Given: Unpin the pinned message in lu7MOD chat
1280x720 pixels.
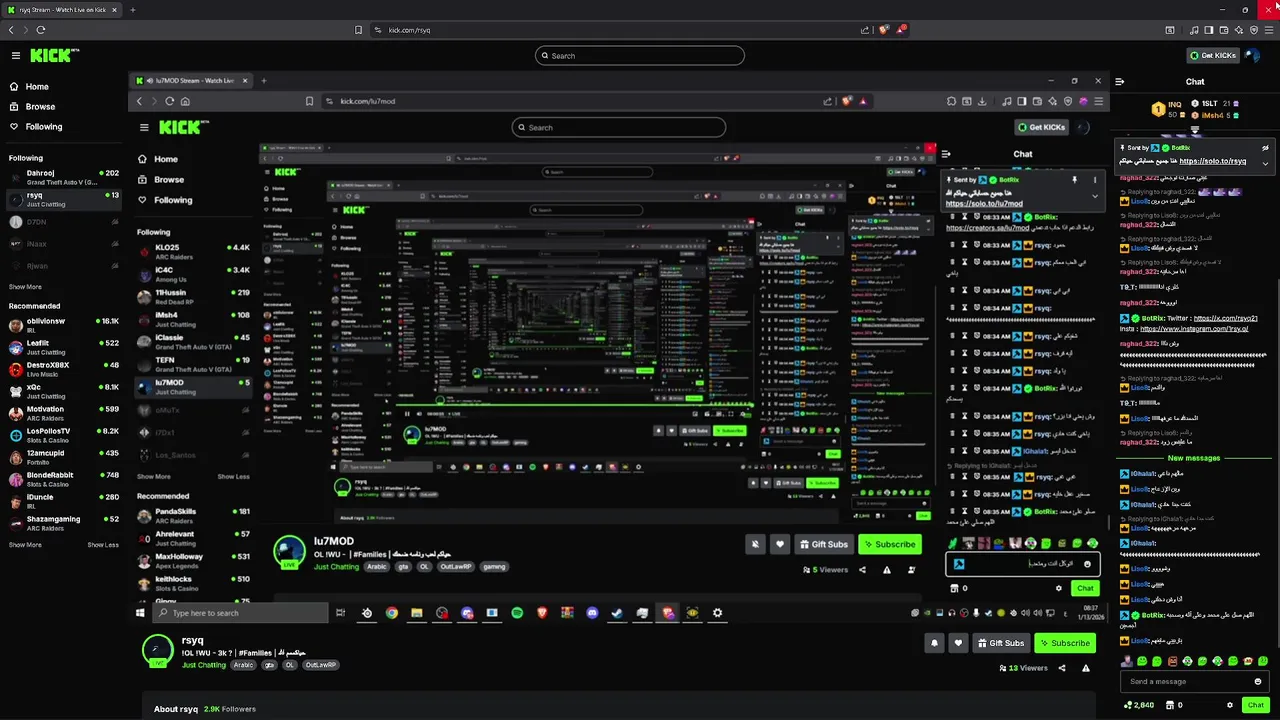Looking at the screenshot, I should tap(1075, 180).
